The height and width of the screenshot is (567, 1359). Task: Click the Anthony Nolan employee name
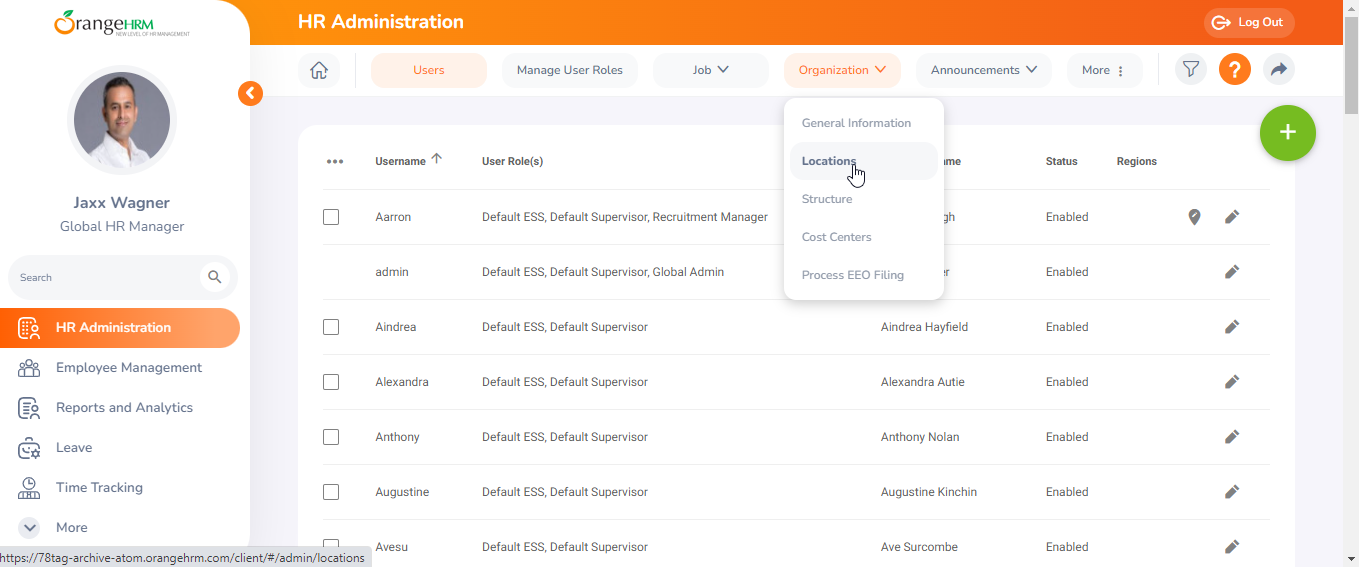click(920, 437)
